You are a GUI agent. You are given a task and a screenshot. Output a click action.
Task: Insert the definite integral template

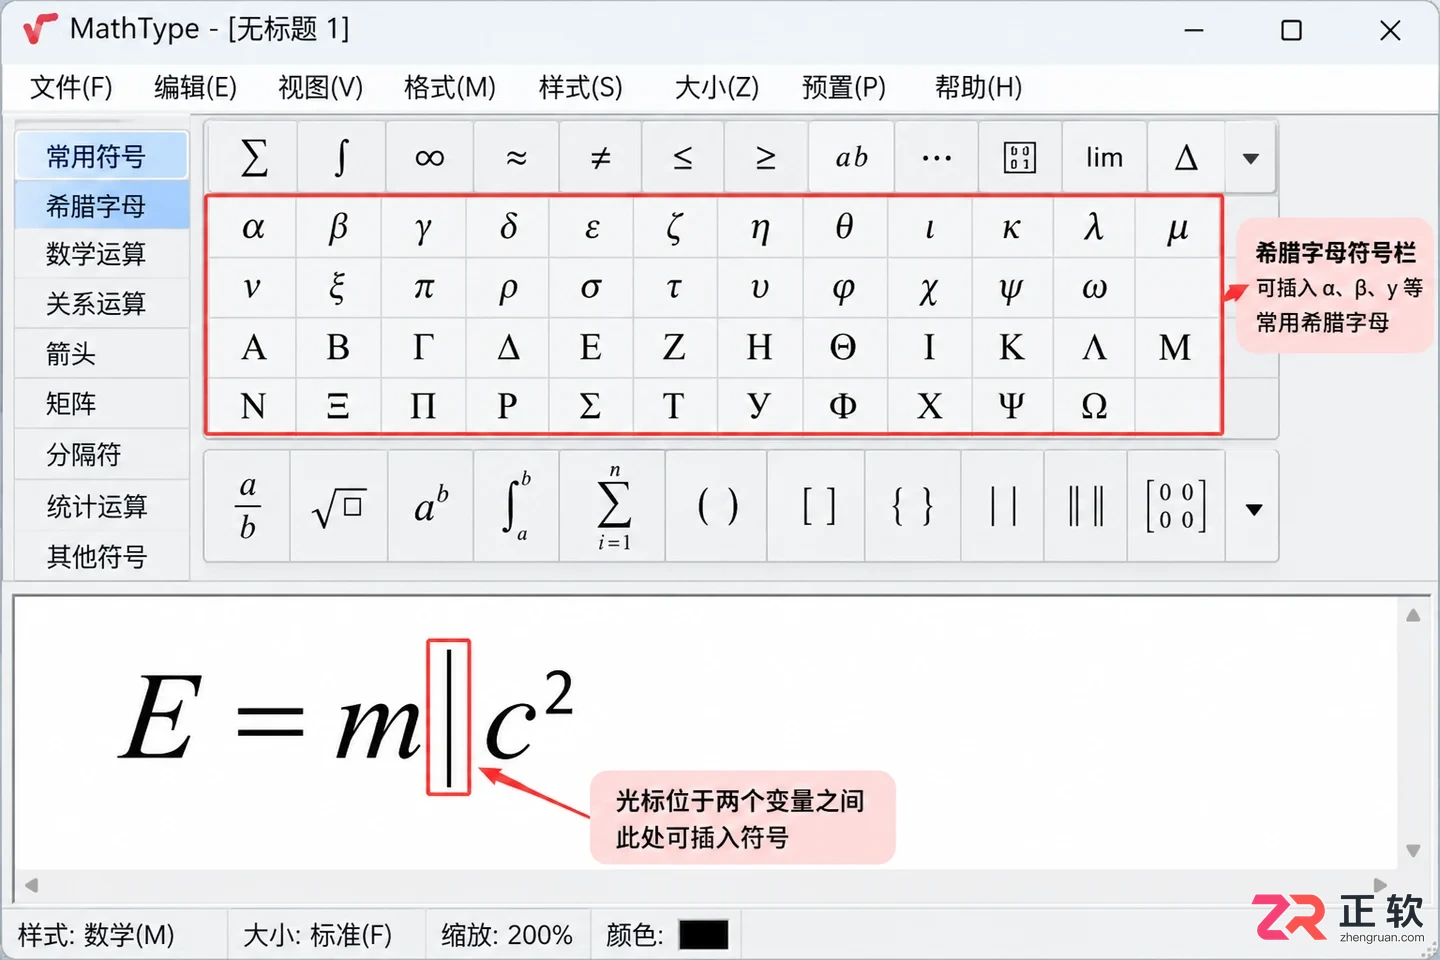click(x=516, y=507)
